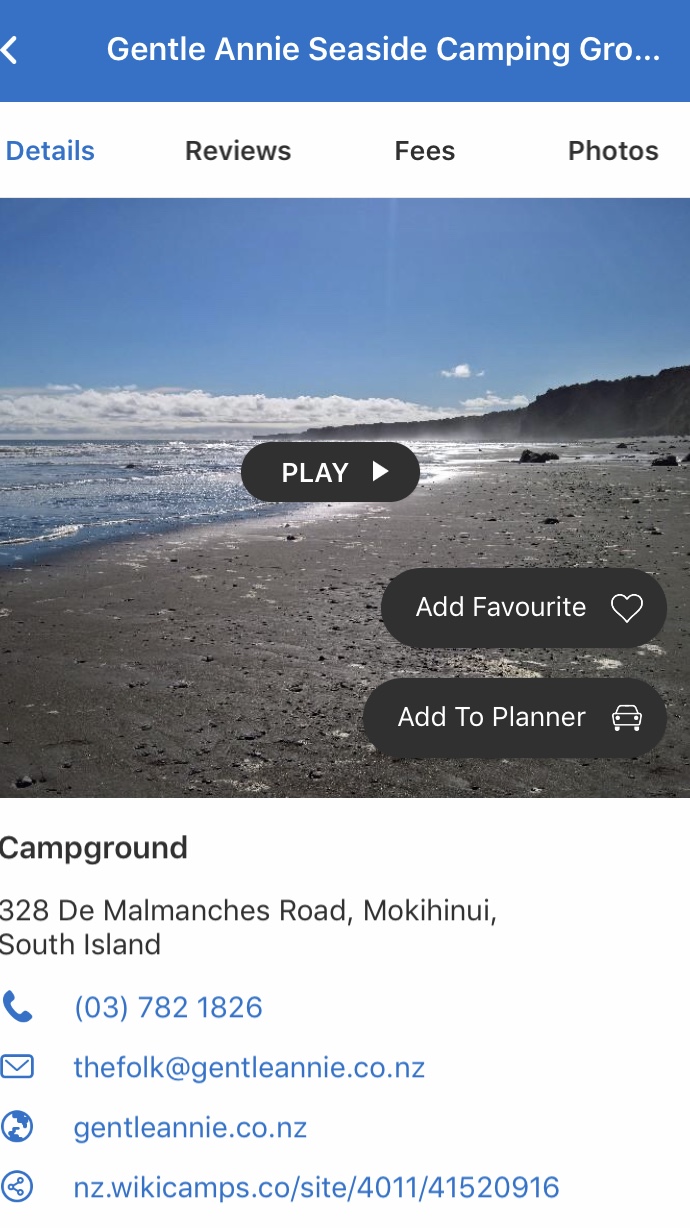Image resolution: width=690 pixels, height=1228 pixels.
Task: Tap the heart icon on Add Favourite
Action: point(627,608)
